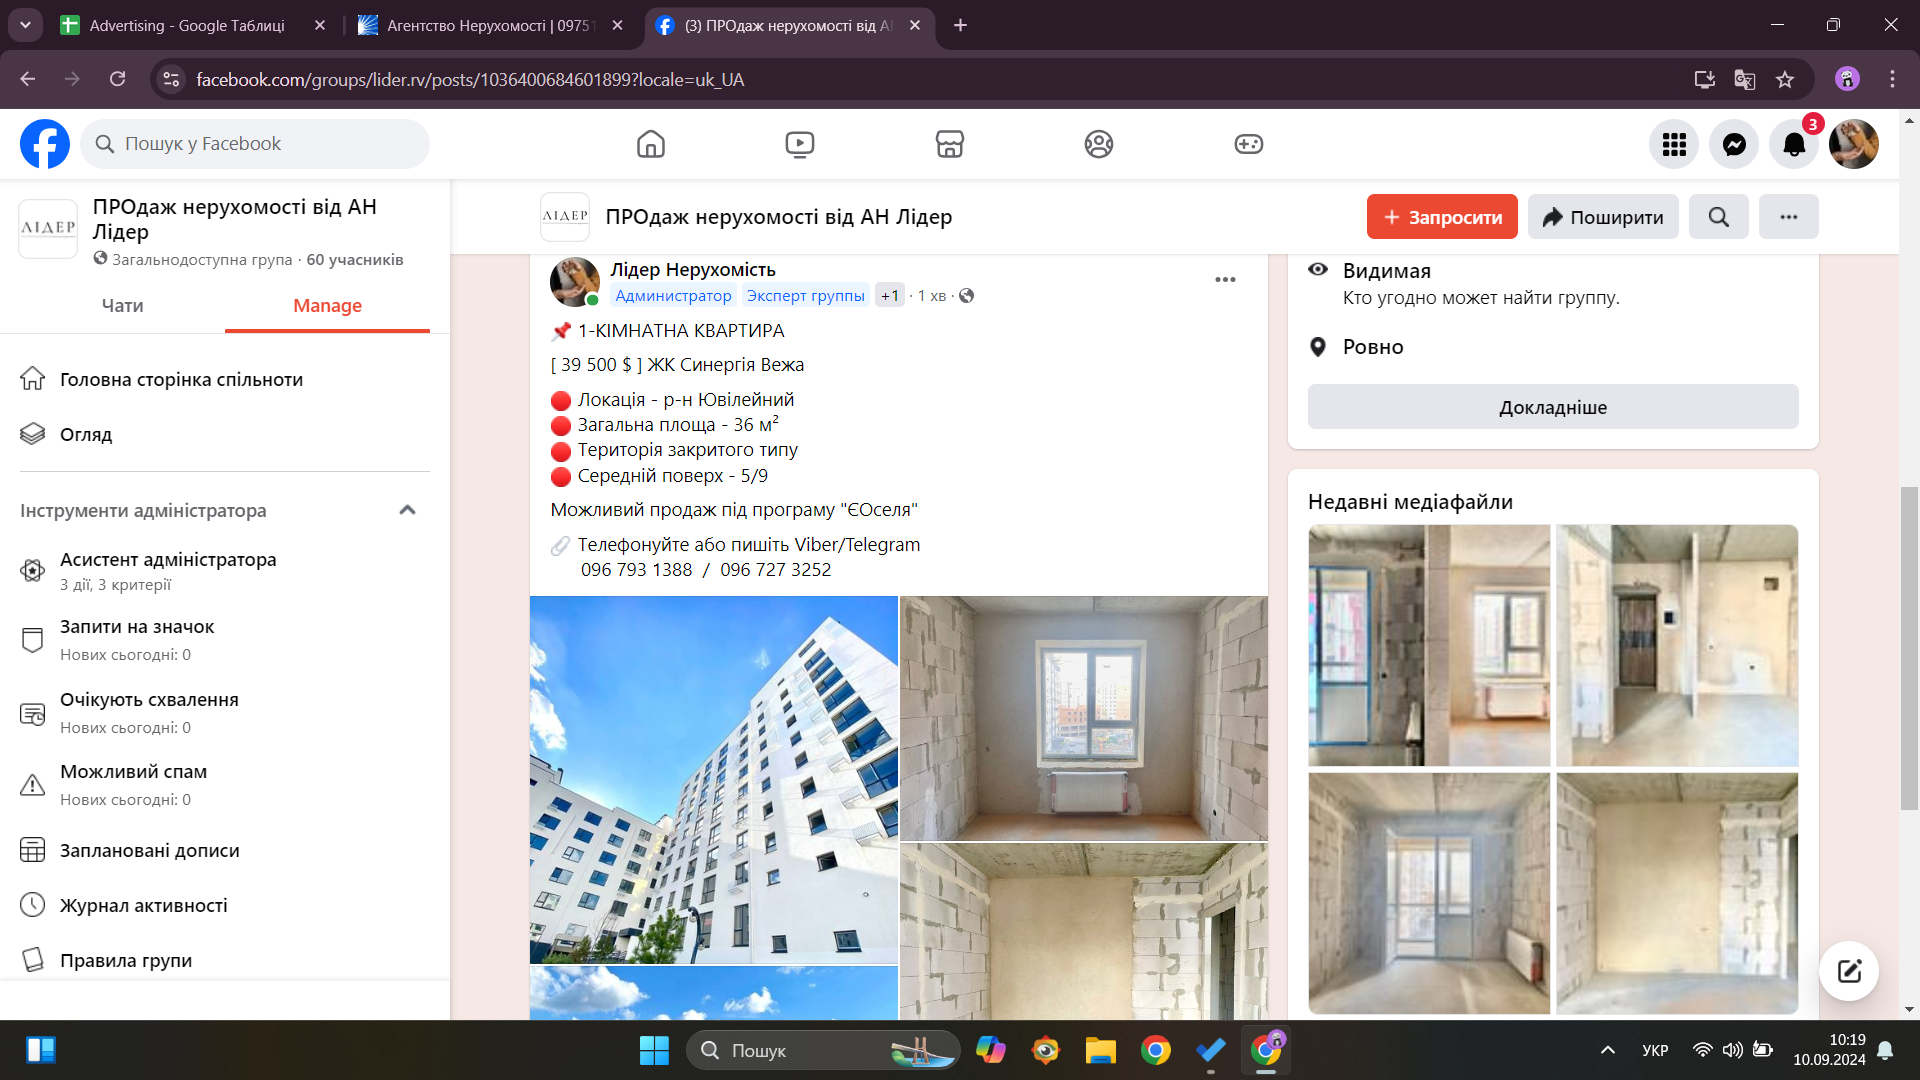This screenshot has width=1920, height=1080.
Task: Open the Facebook Video icon
Action: pos(799,144)
